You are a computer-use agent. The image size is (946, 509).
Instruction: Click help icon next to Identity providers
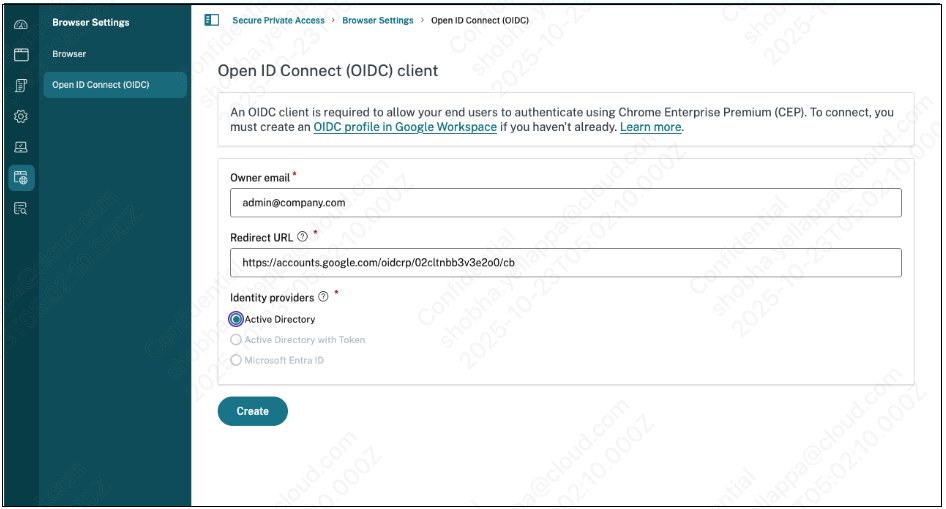[x=323, y=297]
